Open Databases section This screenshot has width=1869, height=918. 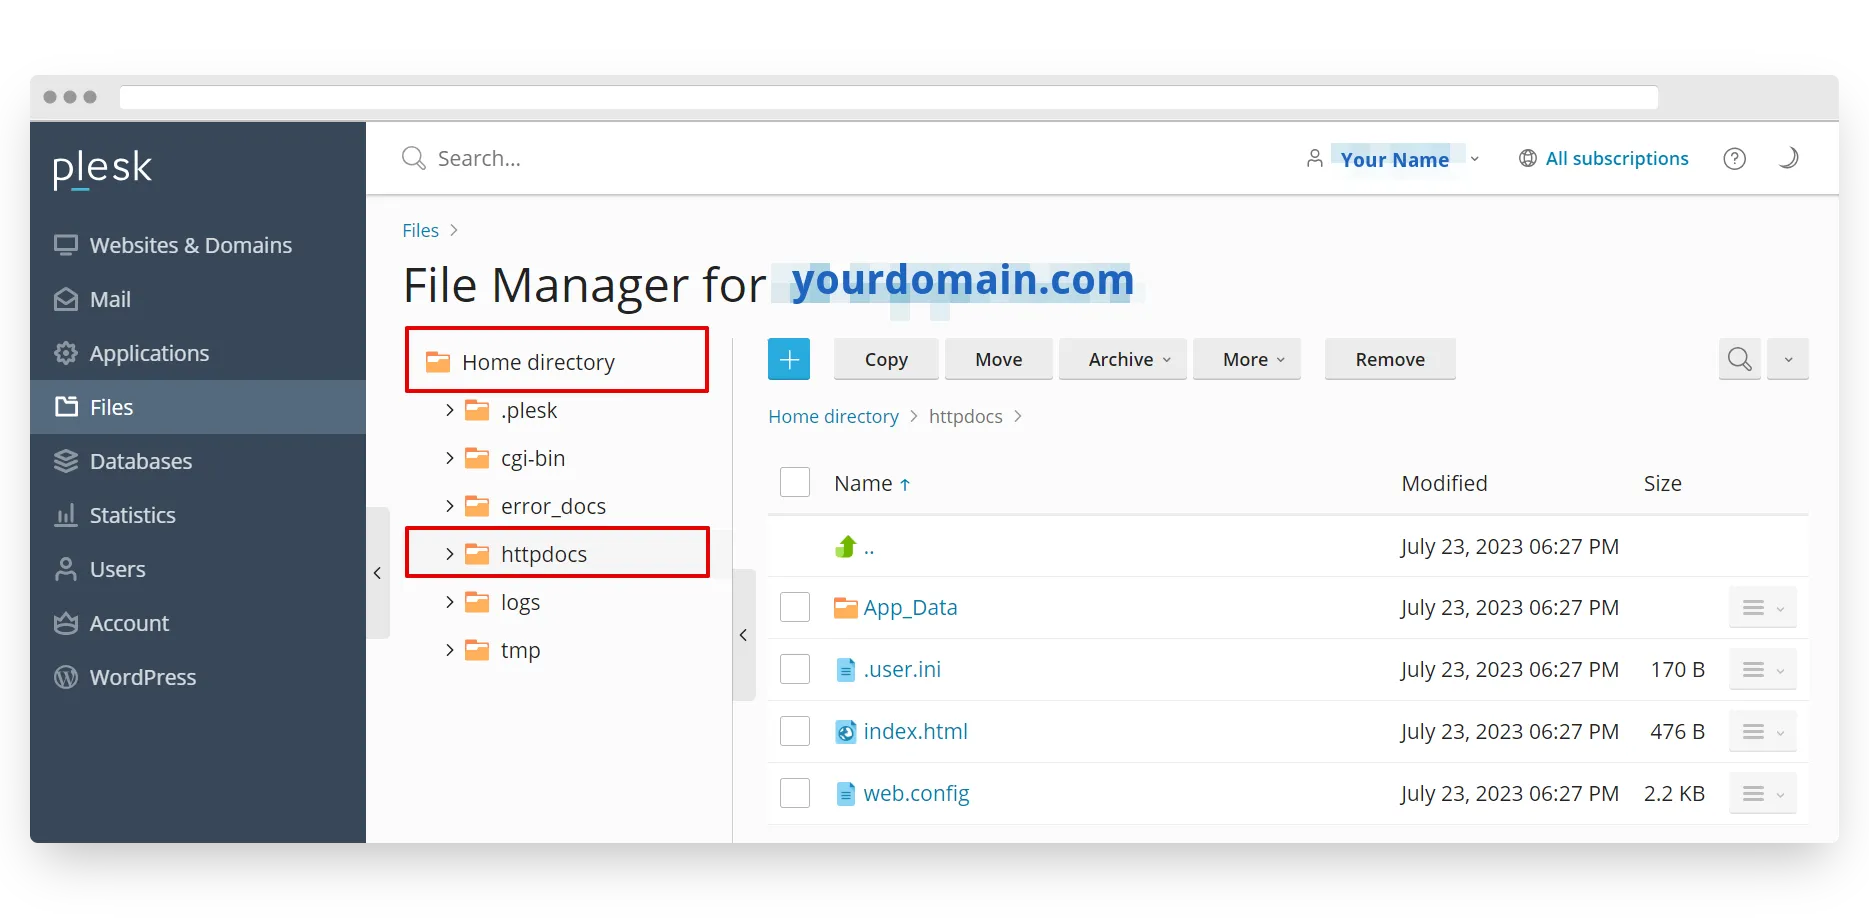point(198,461)
